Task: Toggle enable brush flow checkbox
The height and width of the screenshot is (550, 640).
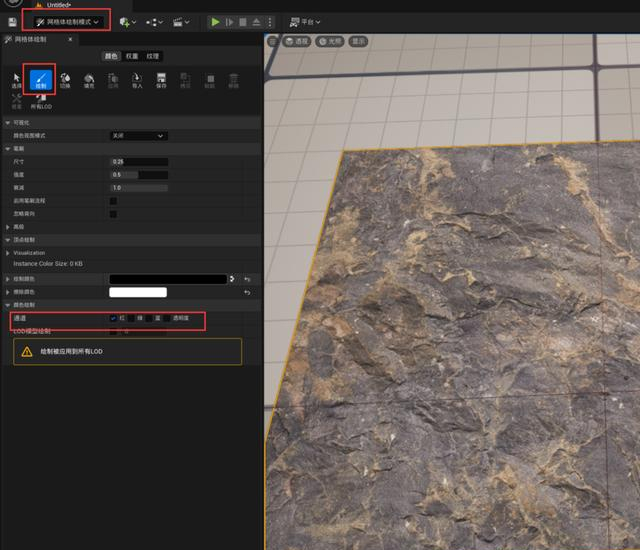Action: [113, 201]
